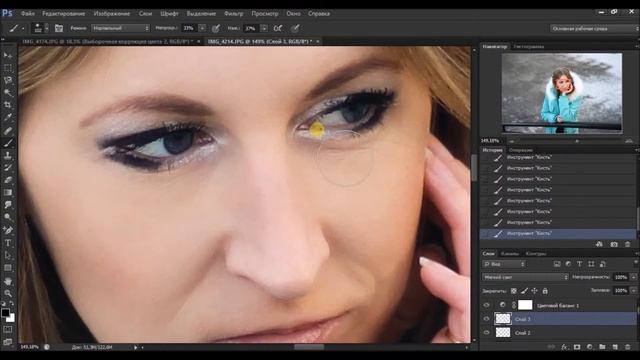Select the Magic Wand tool

pyautogui.click(x=8, y=93)
